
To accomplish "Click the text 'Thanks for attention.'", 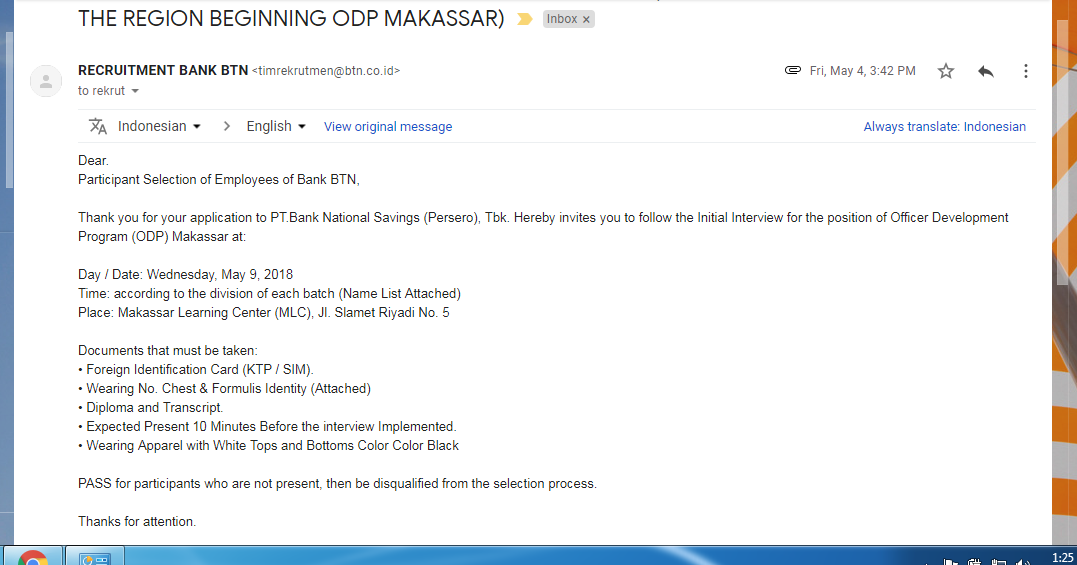I will pyautogui.click(x=137, y=521).
